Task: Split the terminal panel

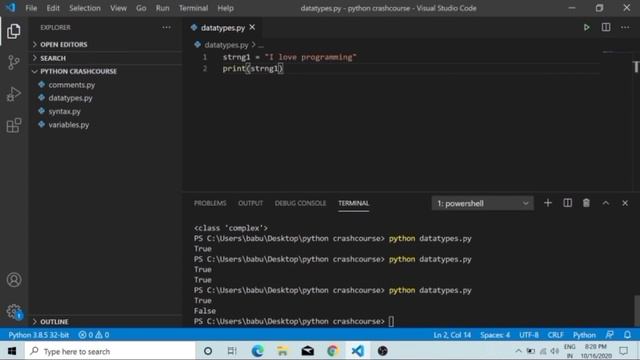Action: [x=567, y=203]
